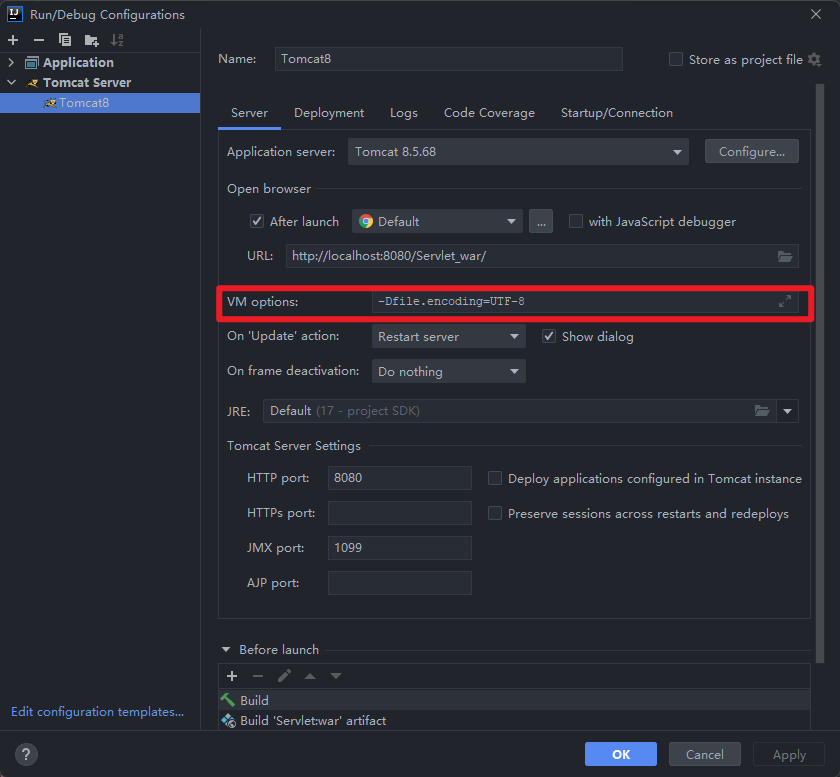Switch to the Deployment tab

[329, 113]
